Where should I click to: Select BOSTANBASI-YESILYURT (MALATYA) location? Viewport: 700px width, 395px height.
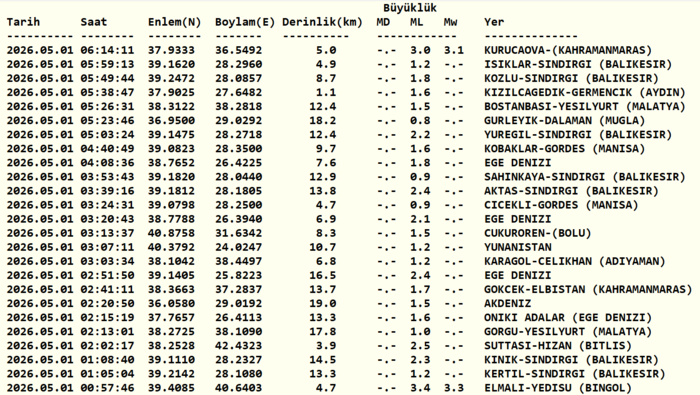585,107
